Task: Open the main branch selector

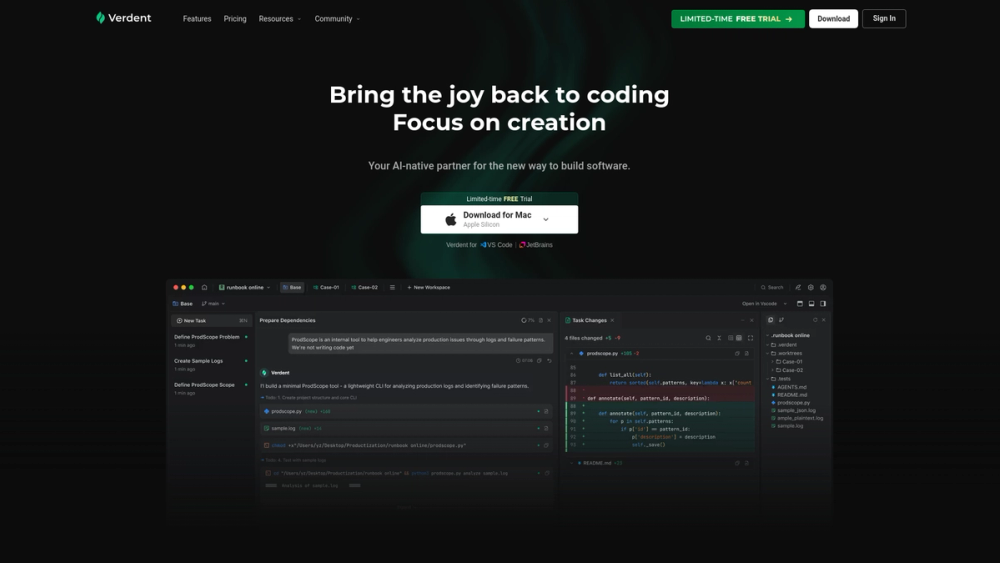Action: click(x=214, y=303)
